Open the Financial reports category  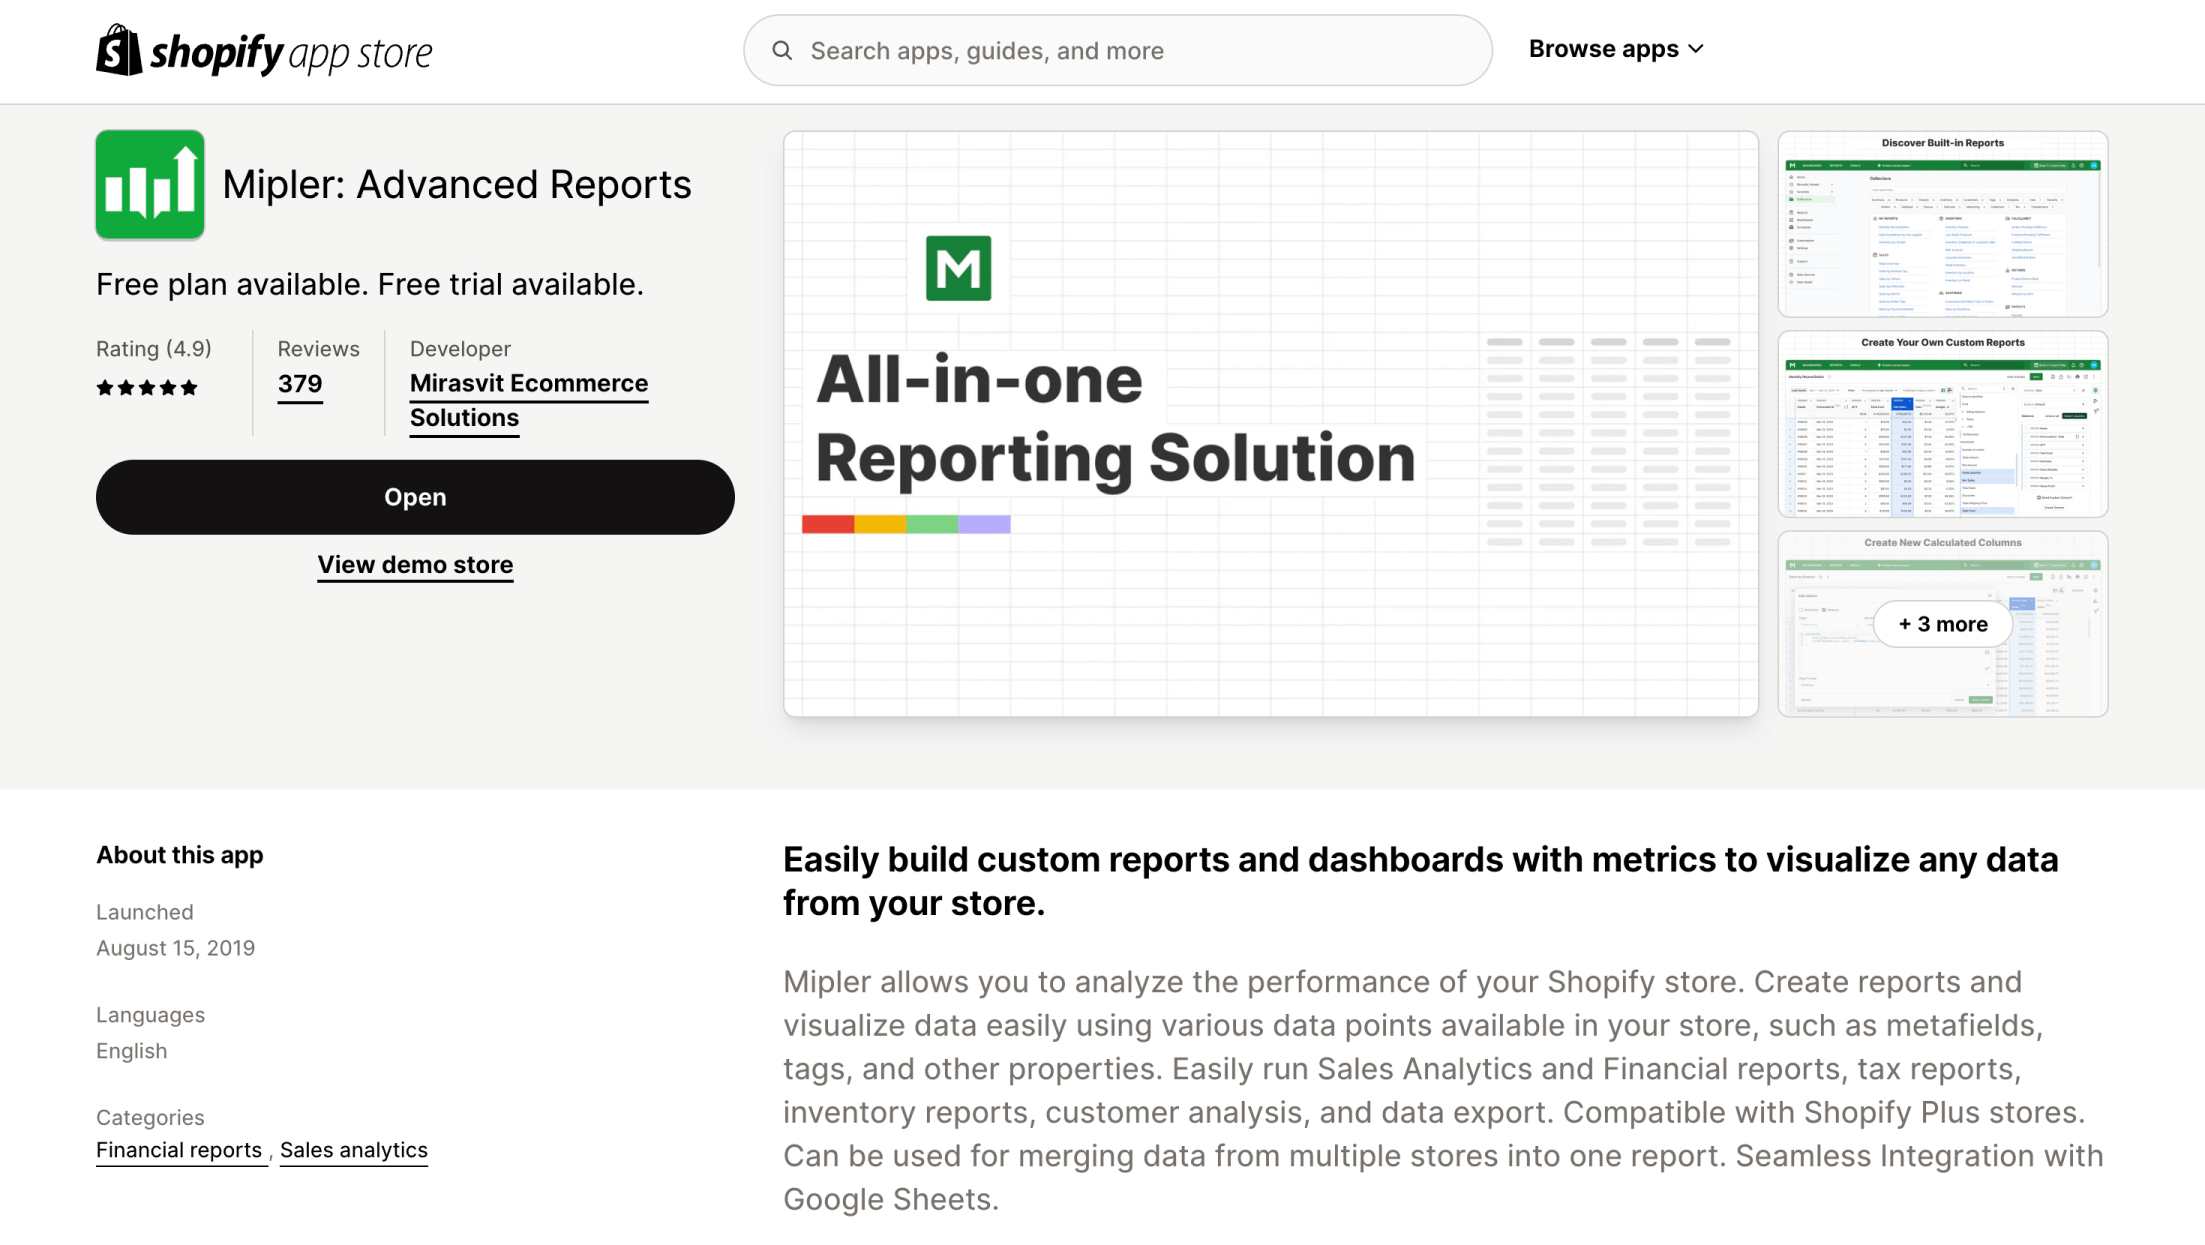pyautogui.click(x=179, y=1150)
